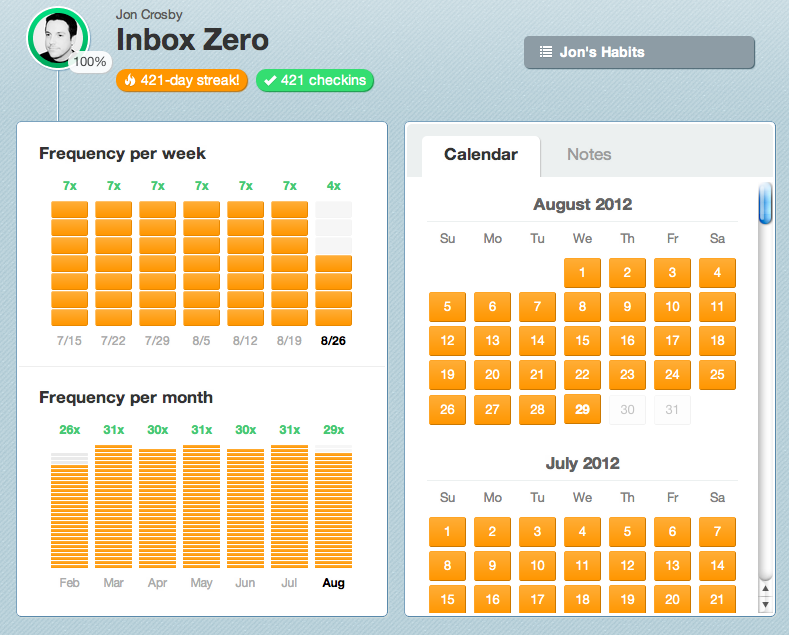
Task: Open the Jon's Habits menu button
Action: pyautogui.click(x=639, y=52)
